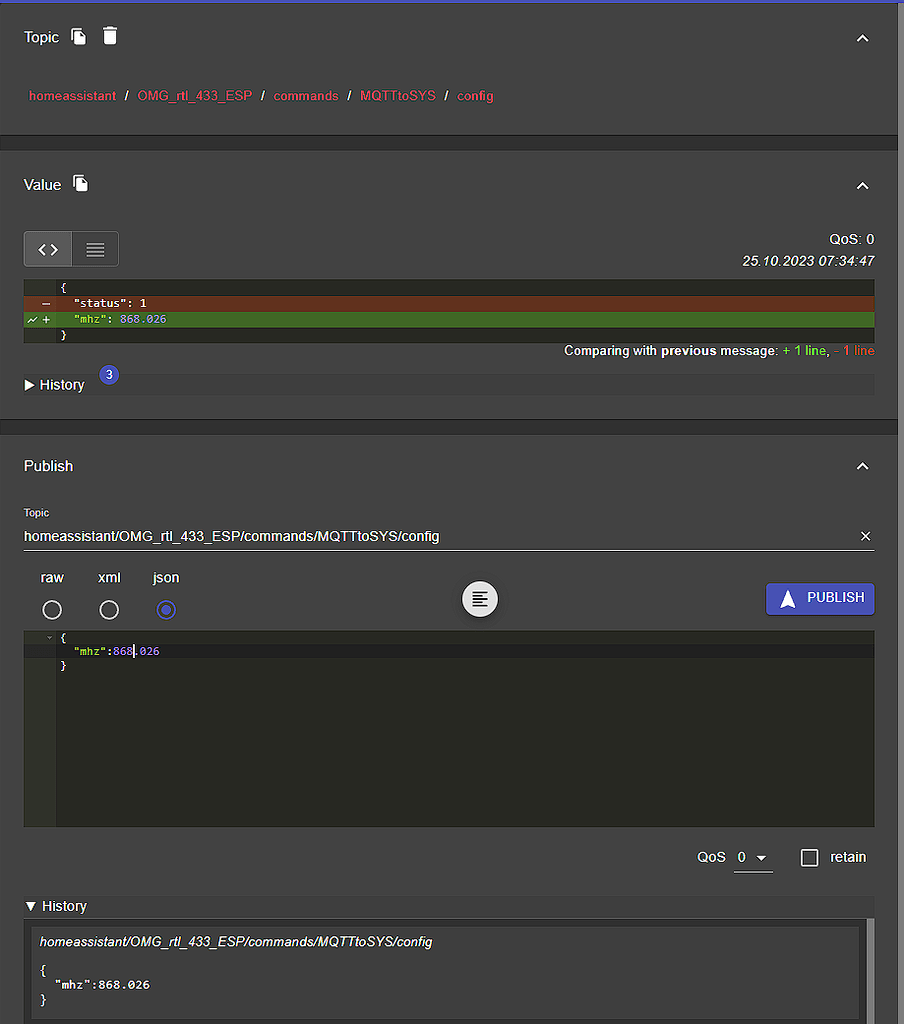Select the raw payload format

tap(52, 609)
